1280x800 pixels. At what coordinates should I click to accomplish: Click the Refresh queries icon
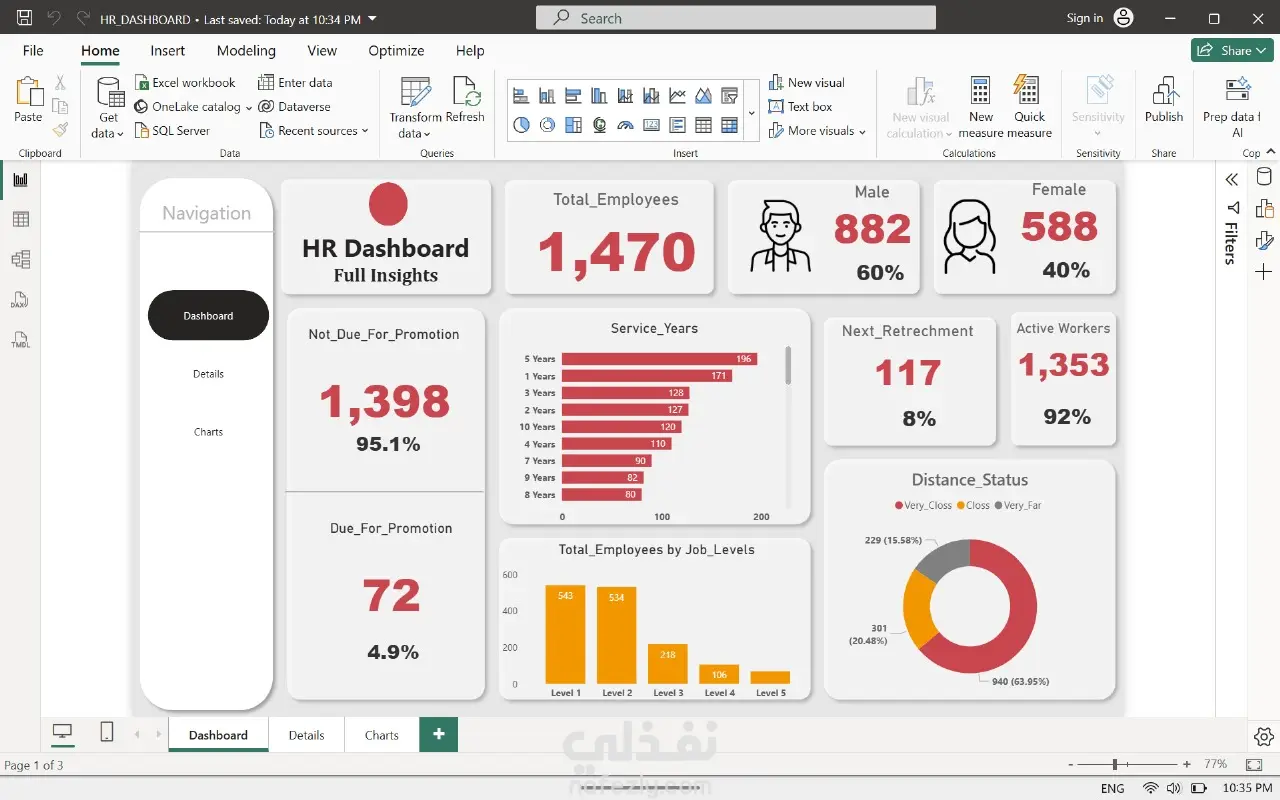tap(465, 100)
